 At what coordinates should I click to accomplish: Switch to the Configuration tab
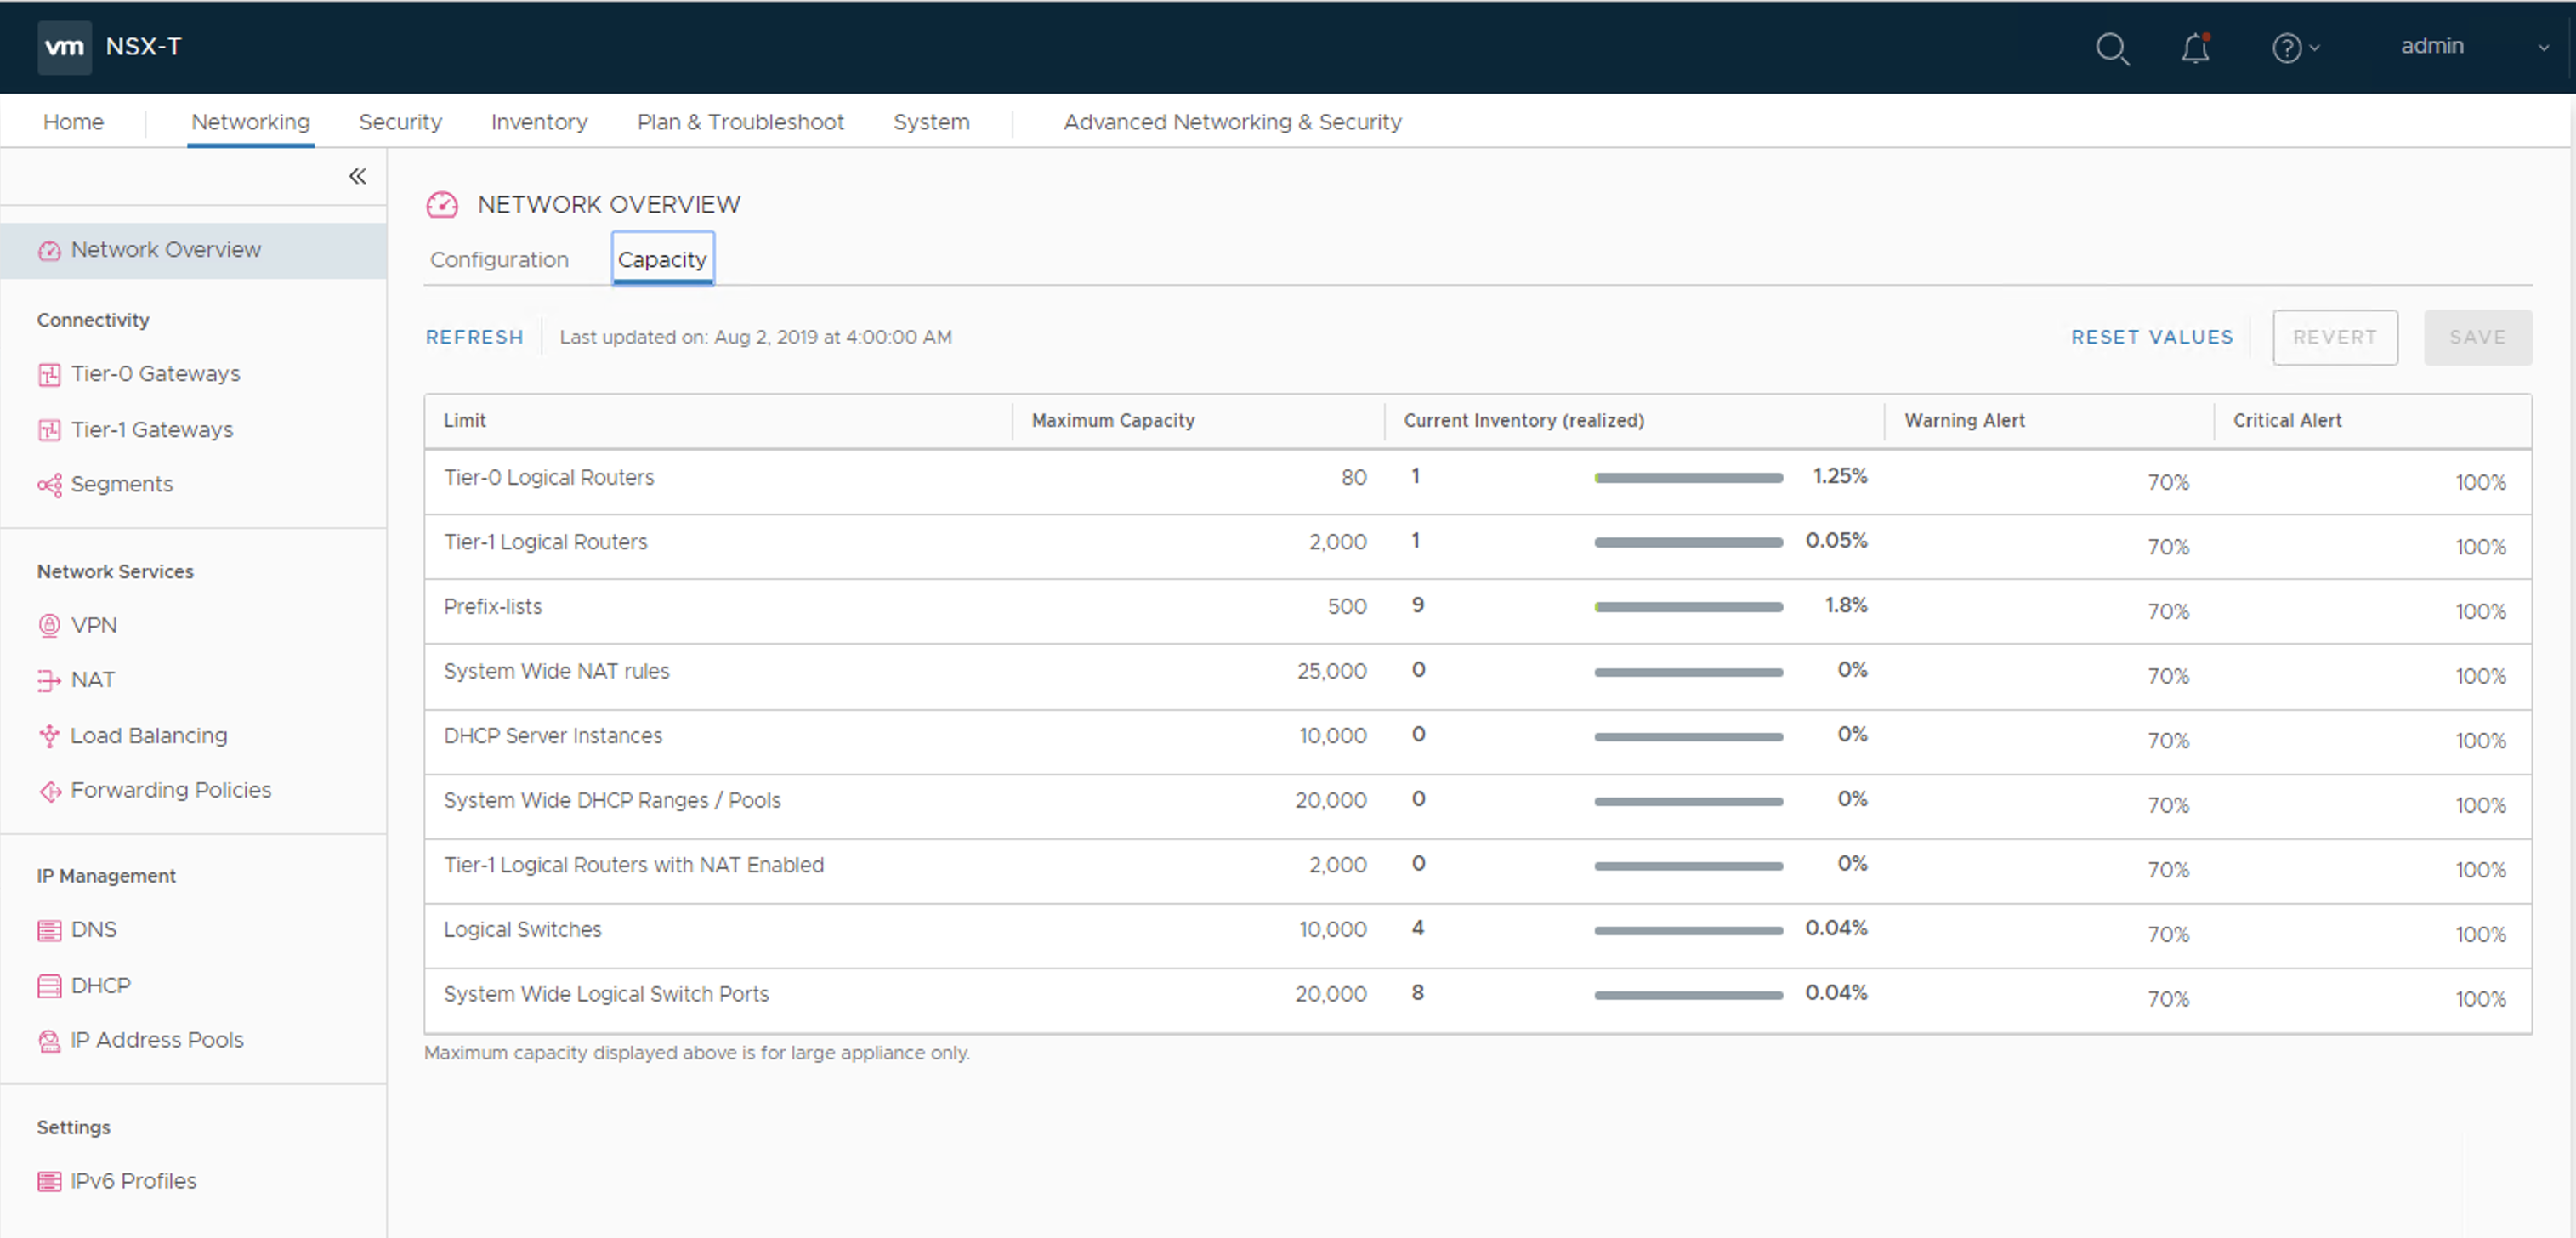(x=499, y=260)
